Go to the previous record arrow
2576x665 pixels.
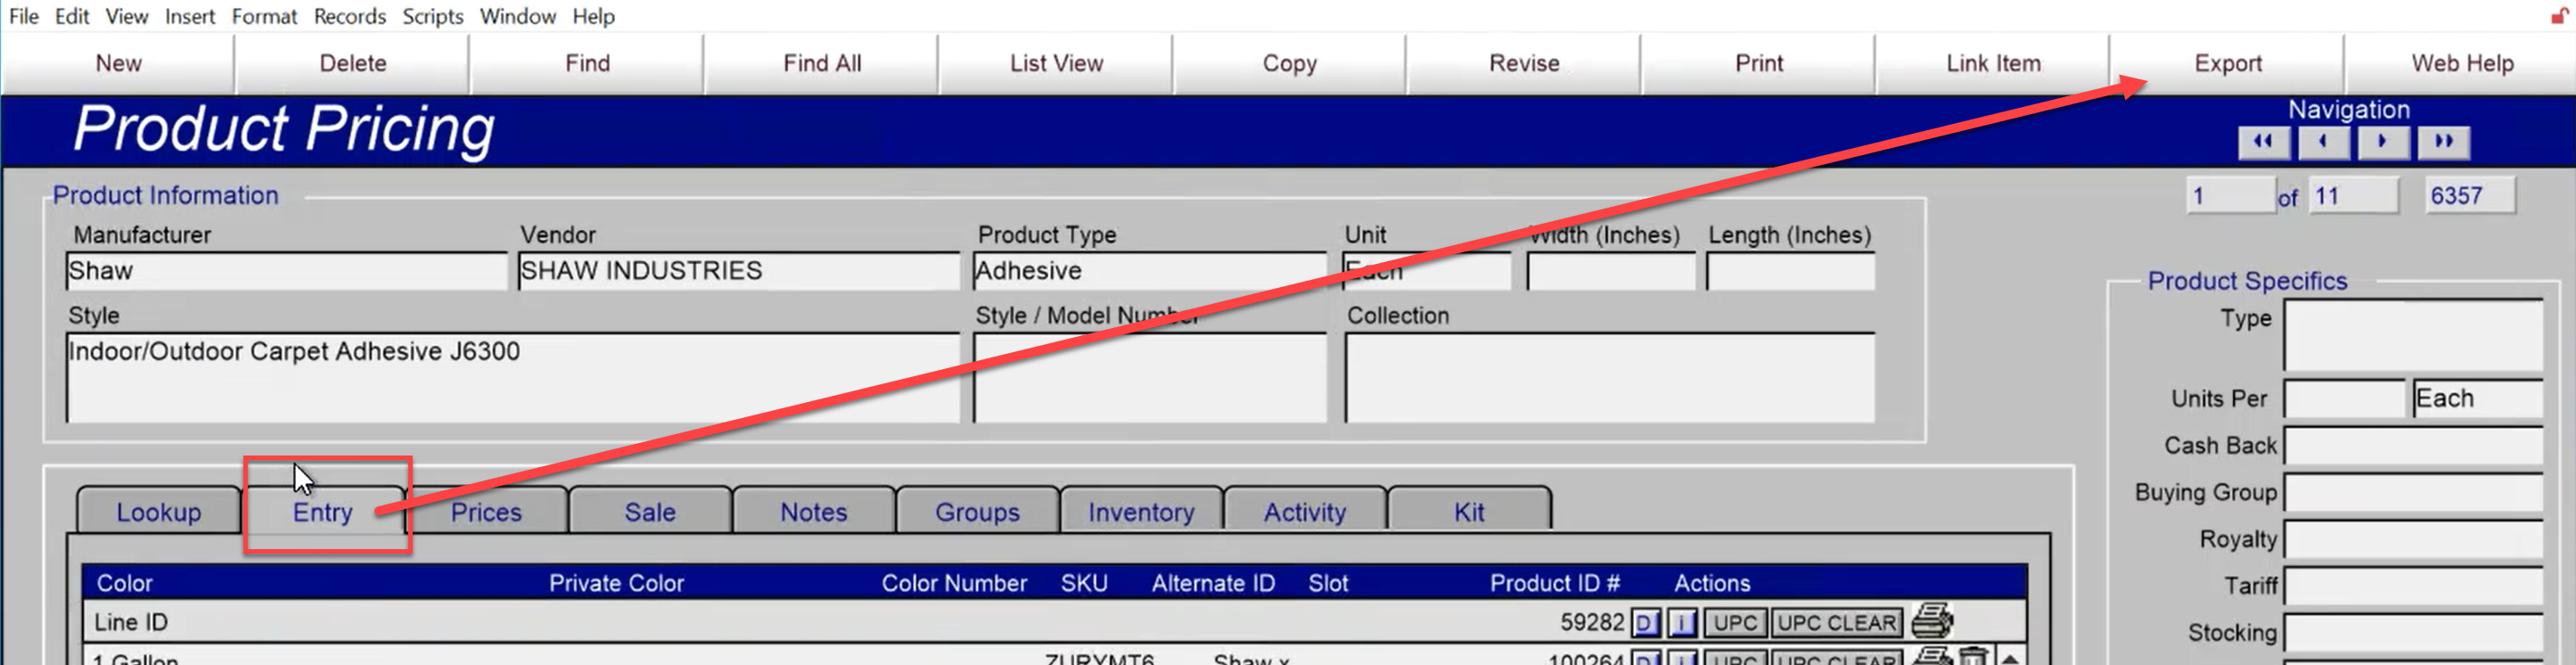tap(2322, 142)
